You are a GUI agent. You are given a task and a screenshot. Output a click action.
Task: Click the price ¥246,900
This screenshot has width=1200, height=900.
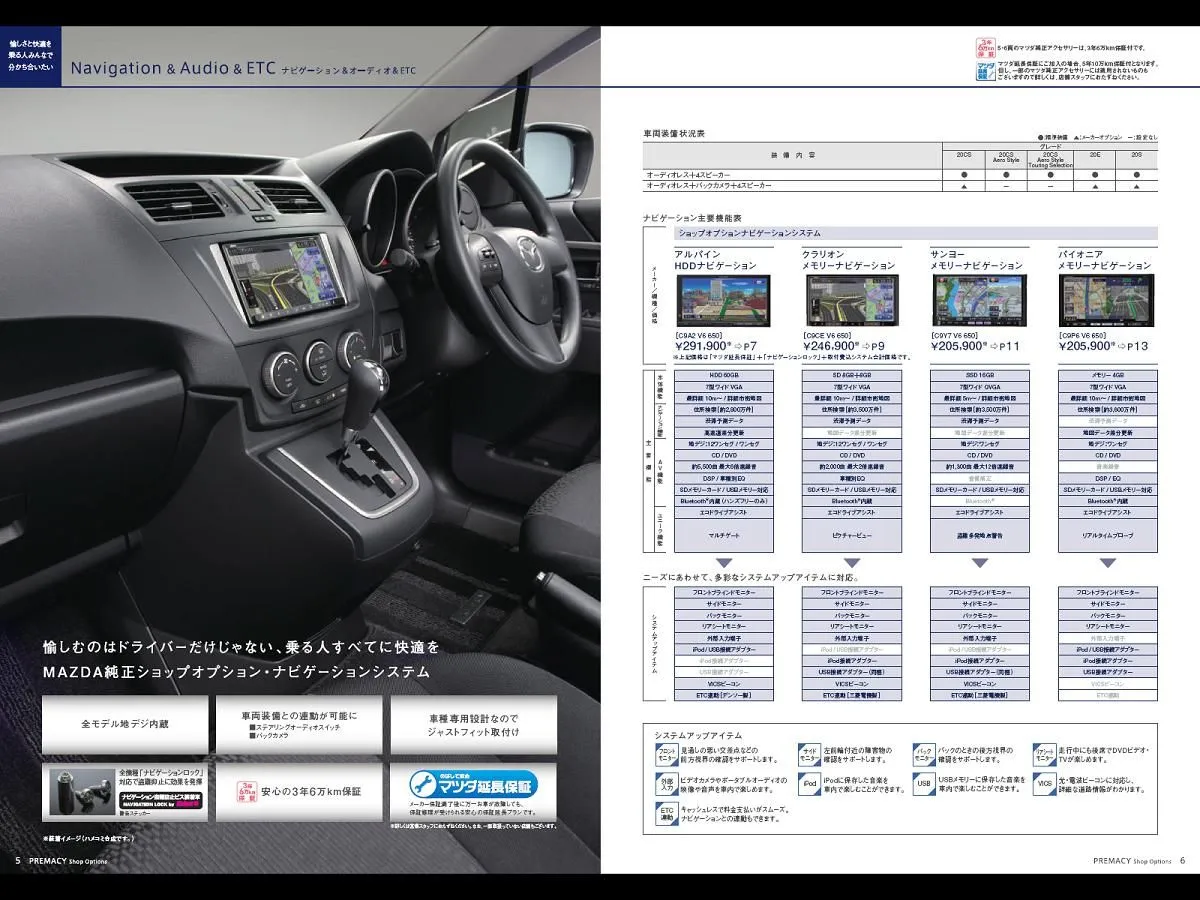click(827, 345)
